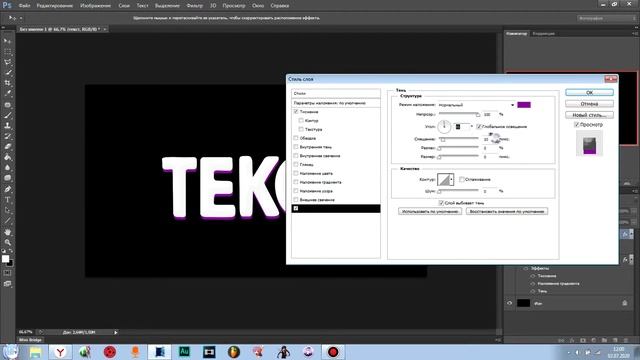Select the Blur tool
Screen dimensions: 640x360
coord(7,167)
